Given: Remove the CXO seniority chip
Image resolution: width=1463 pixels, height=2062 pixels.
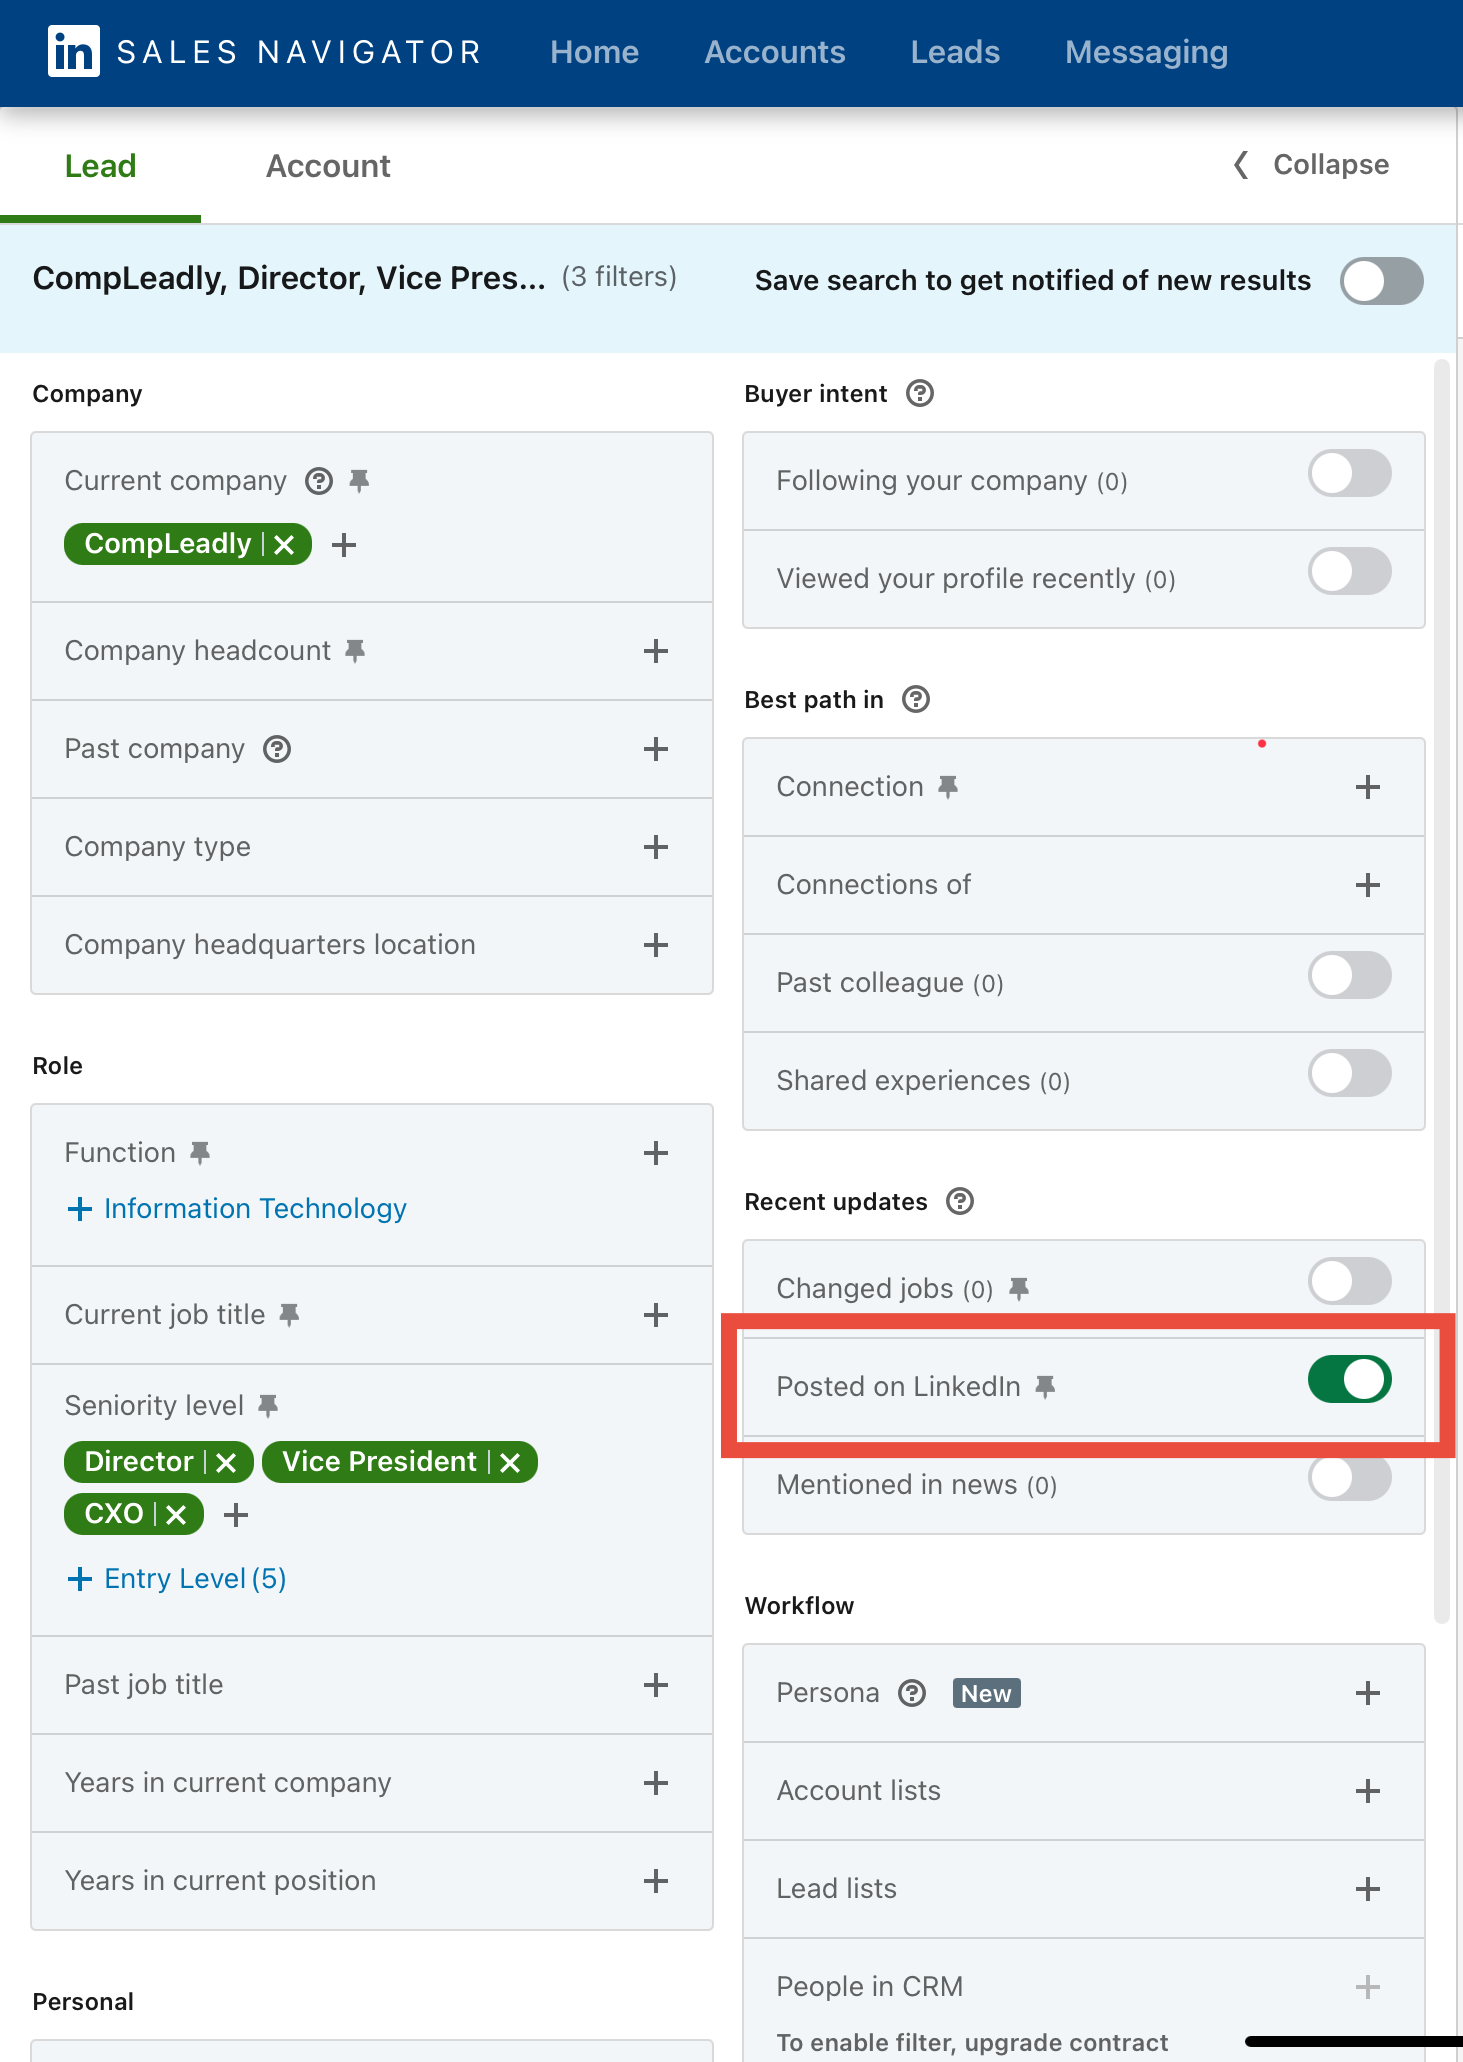Looking at the screenshot, I should pyautogui.click(x=177, y=1515).
